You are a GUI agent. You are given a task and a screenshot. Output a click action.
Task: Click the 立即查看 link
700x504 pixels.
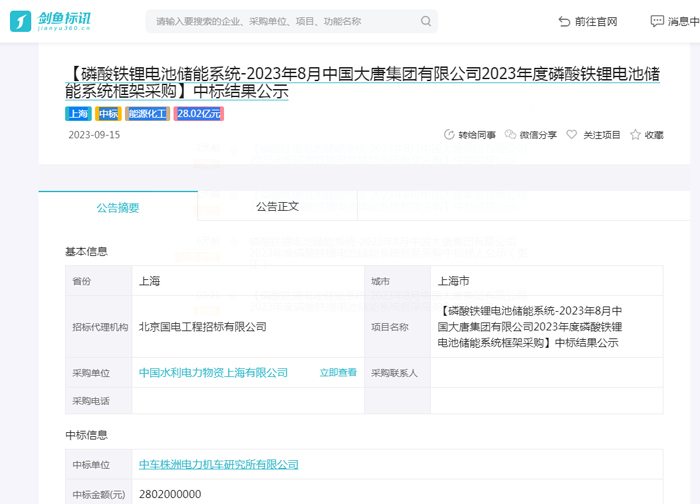(x=338, y=373)
